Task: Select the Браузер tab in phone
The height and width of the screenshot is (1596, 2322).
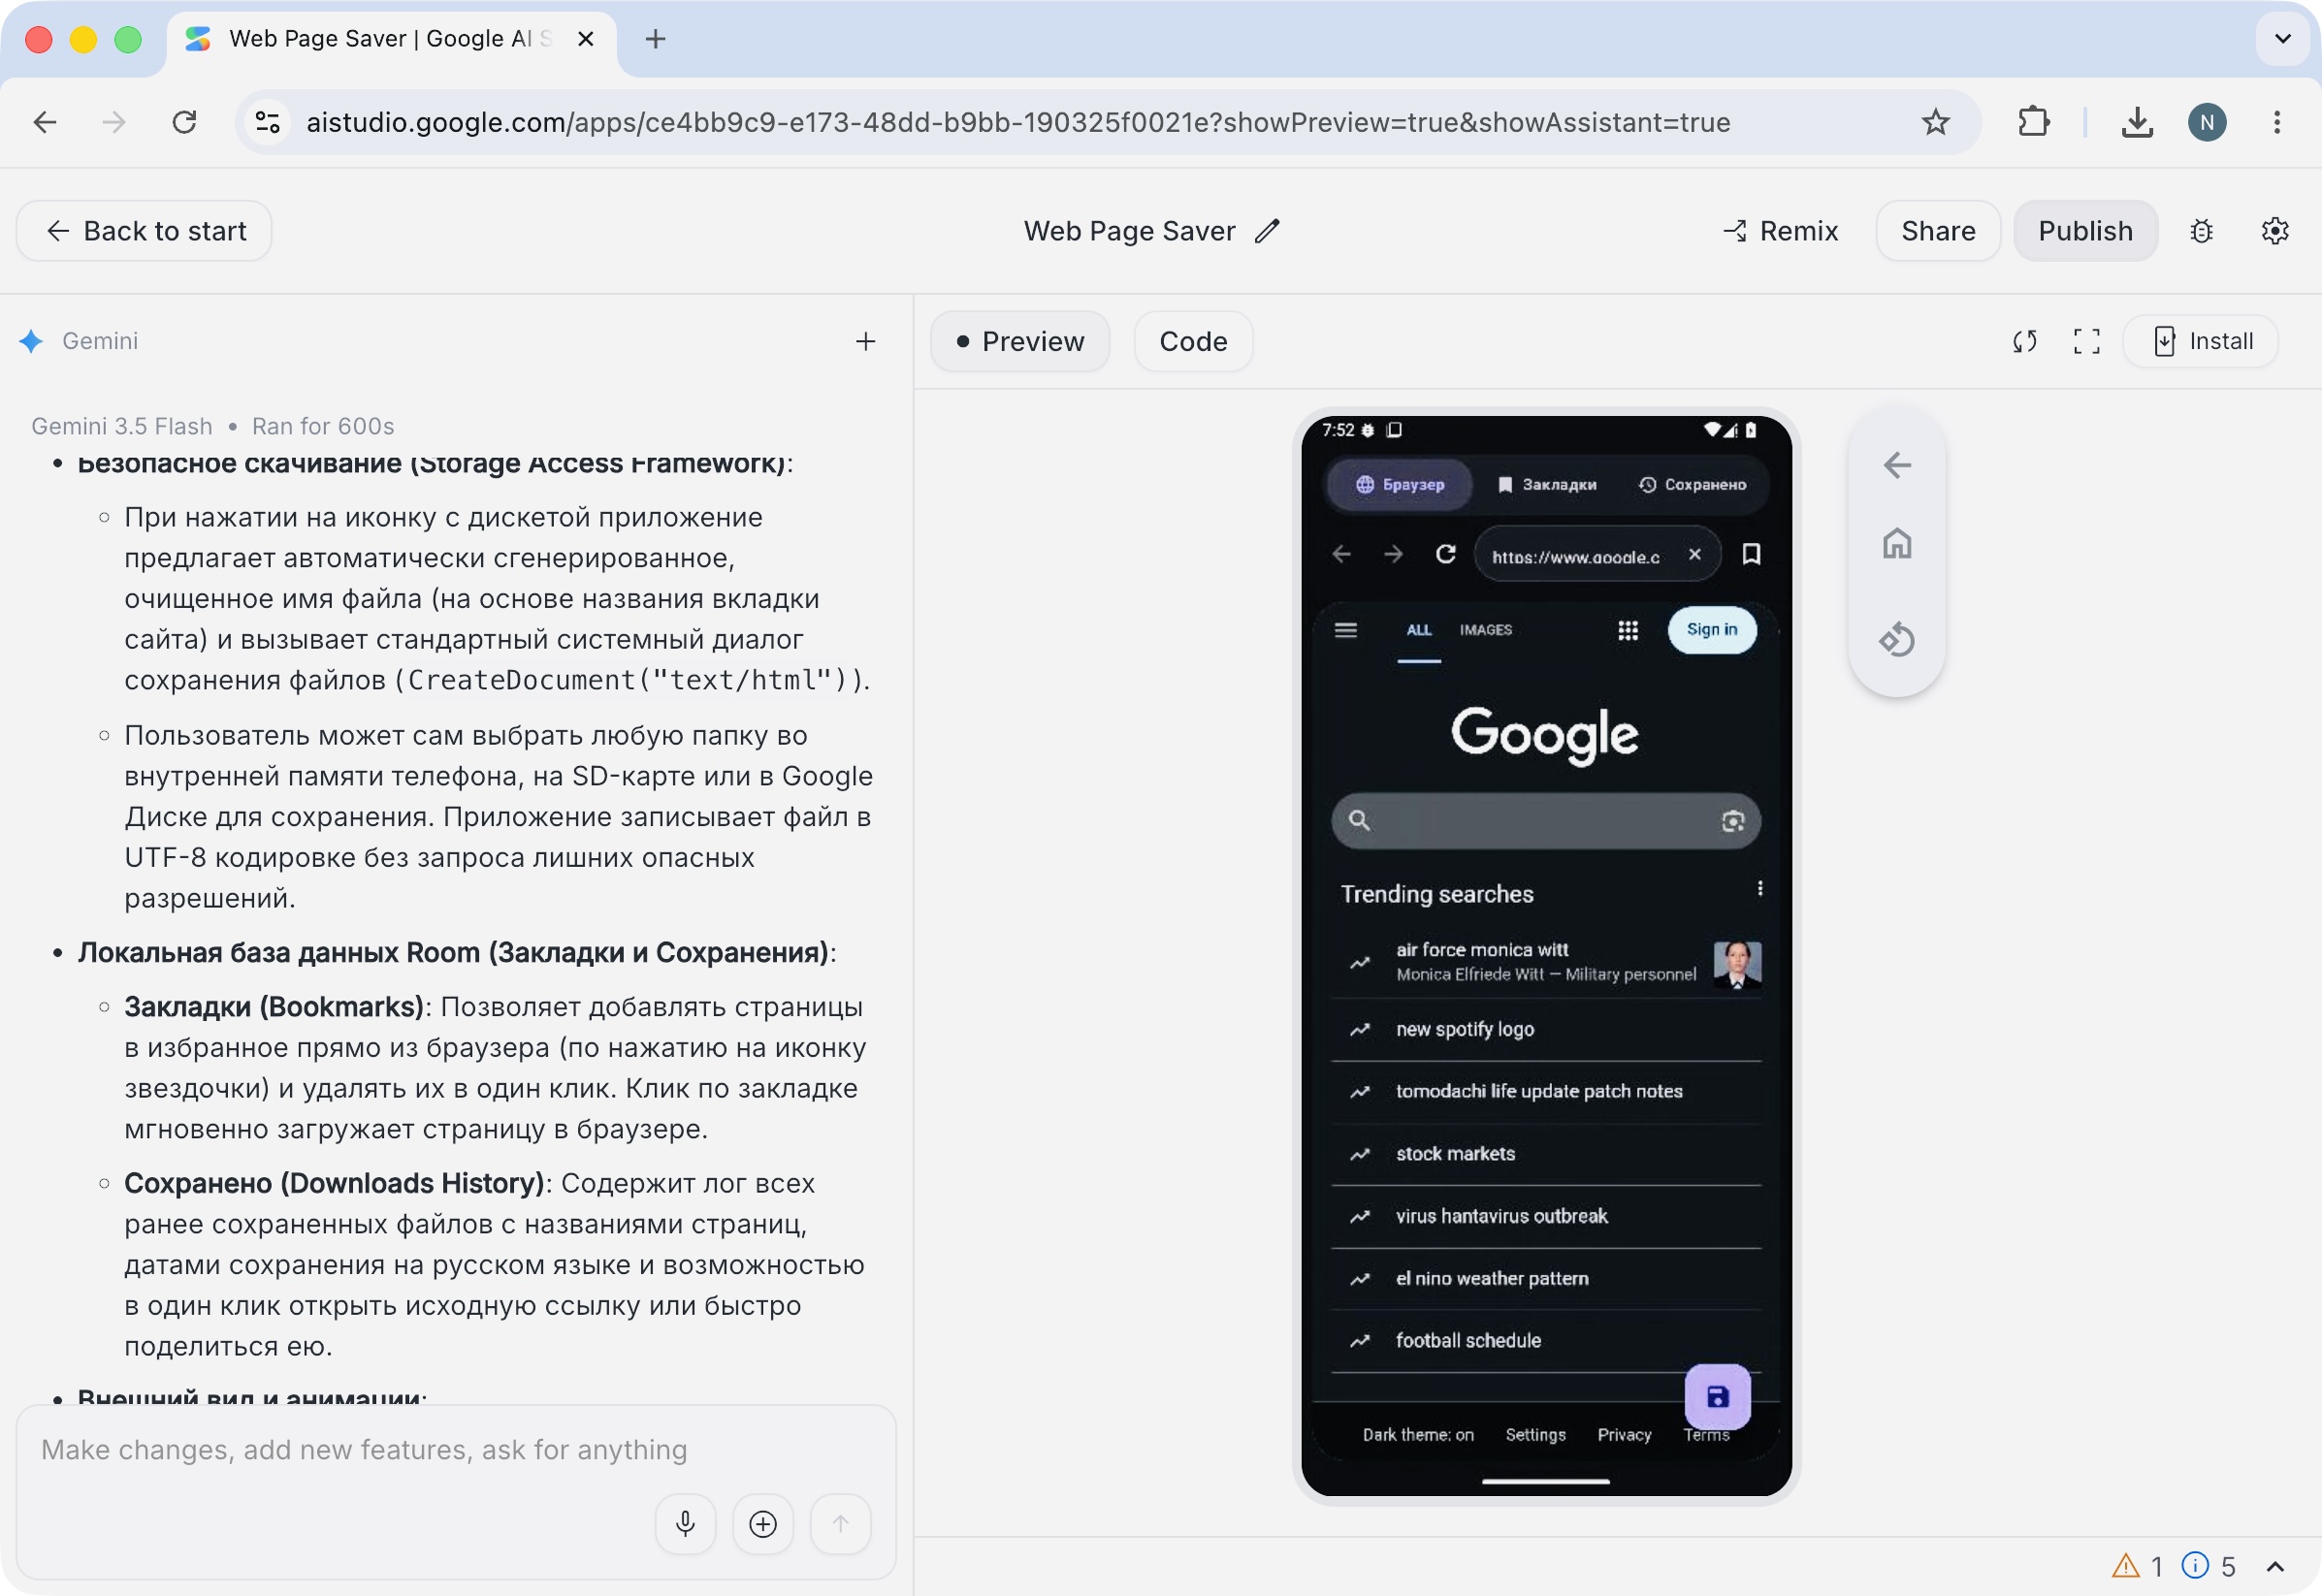Action: coord(1399,485)
